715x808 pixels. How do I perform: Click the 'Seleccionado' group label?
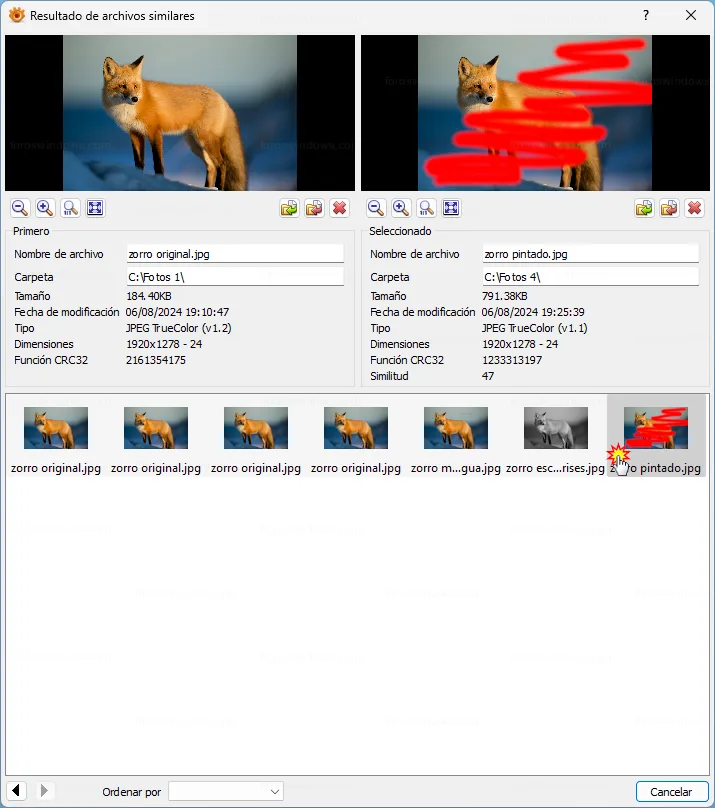pos(400,231)
